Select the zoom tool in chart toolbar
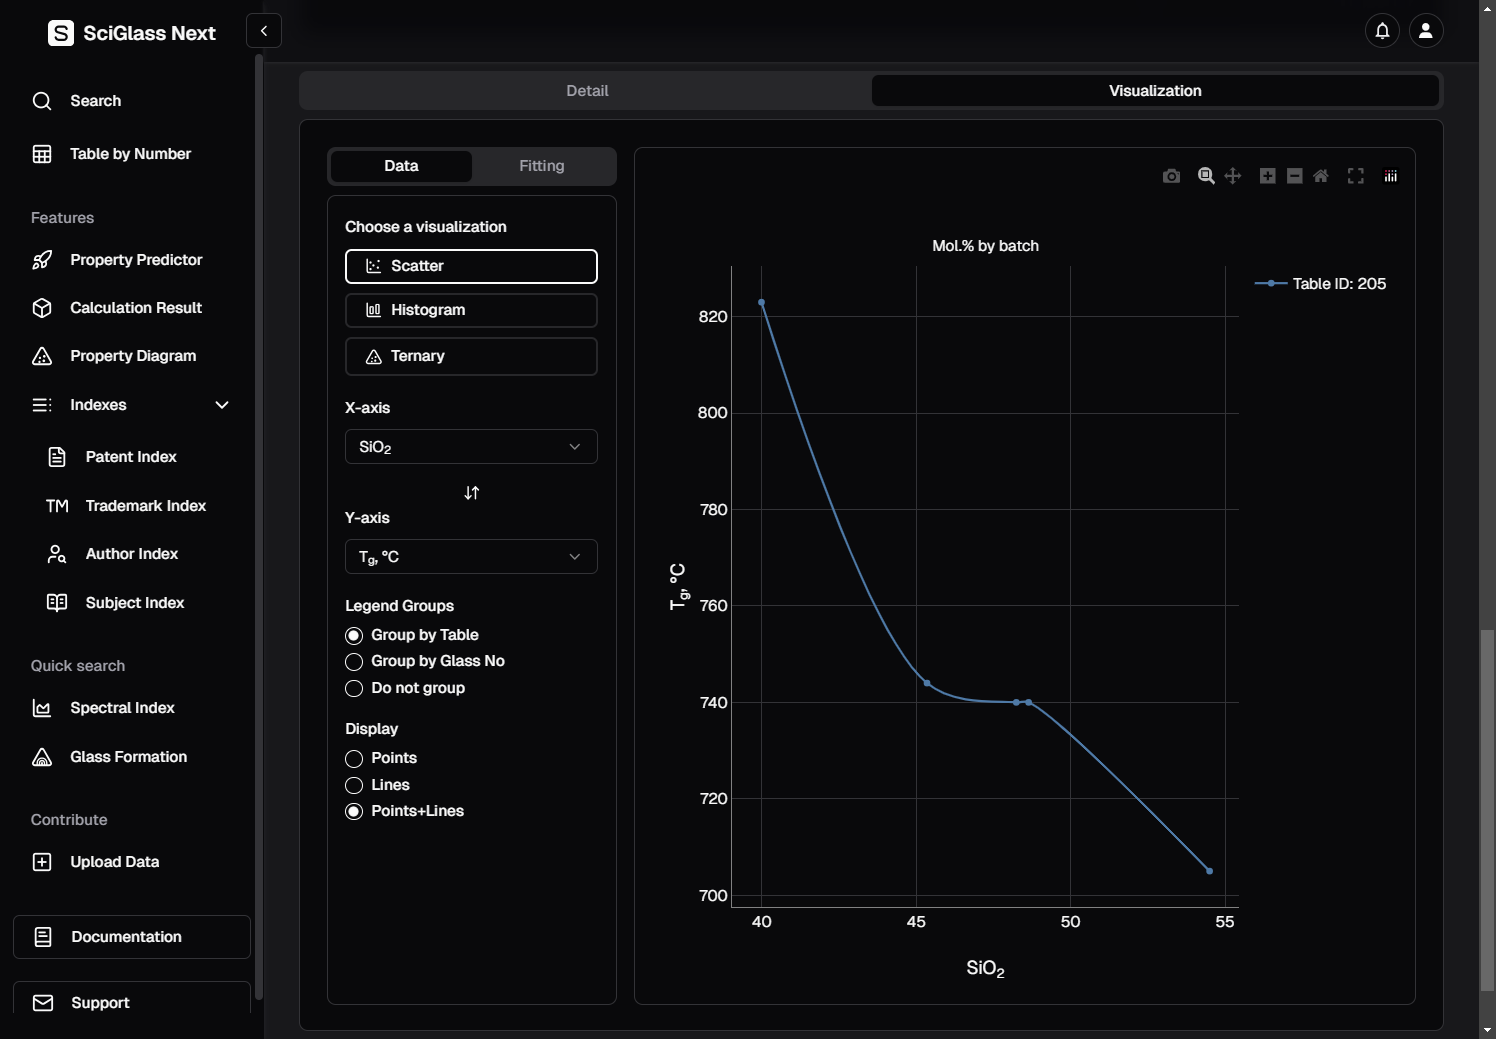Viewport: 1496px width, 1039px height. point(1206,176)
